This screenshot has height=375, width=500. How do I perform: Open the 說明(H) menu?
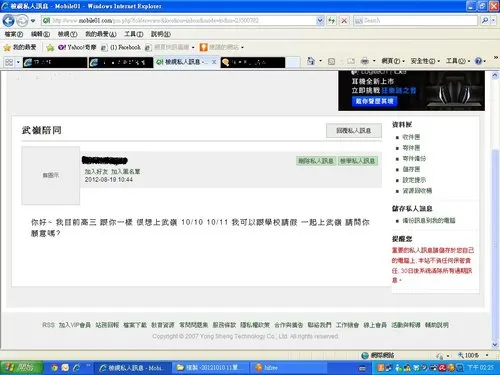pos(161,34)
